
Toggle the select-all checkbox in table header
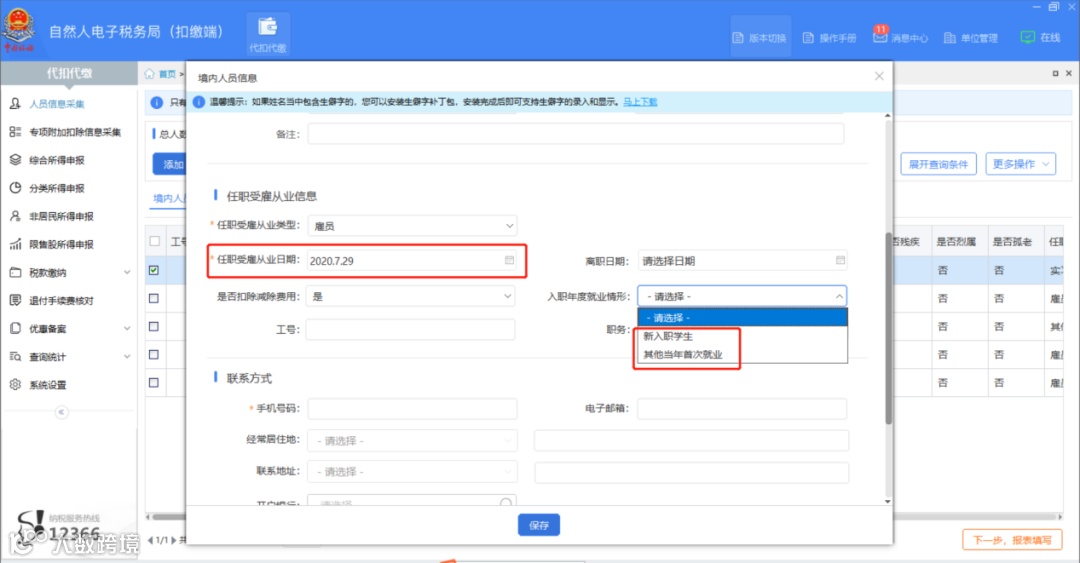[x=154, y=241]
